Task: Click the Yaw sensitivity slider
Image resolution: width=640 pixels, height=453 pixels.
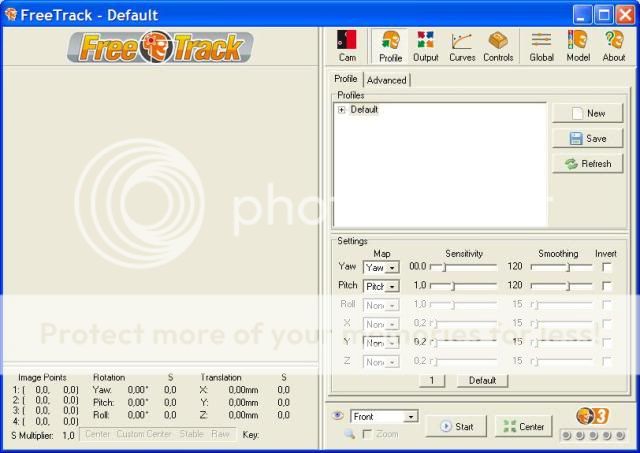Action: pyautogui.click(x=463, y=267)
